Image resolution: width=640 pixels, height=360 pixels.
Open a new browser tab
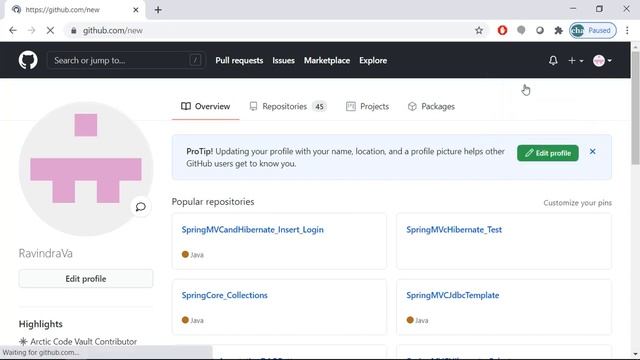(158, 10)
